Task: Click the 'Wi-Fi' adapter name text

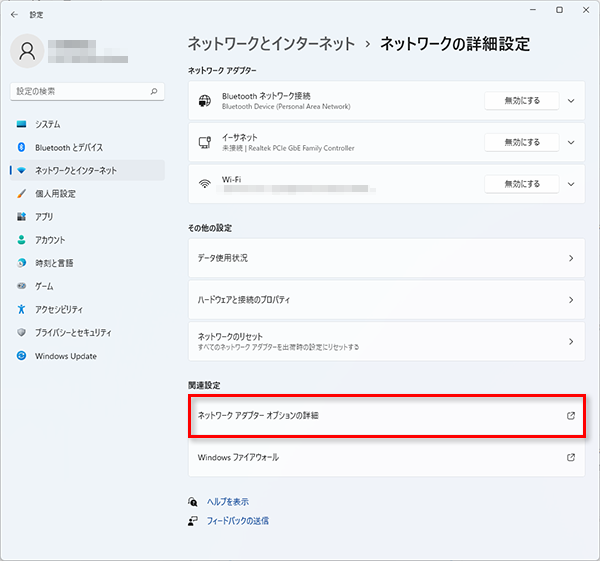Action: (232, 179)
